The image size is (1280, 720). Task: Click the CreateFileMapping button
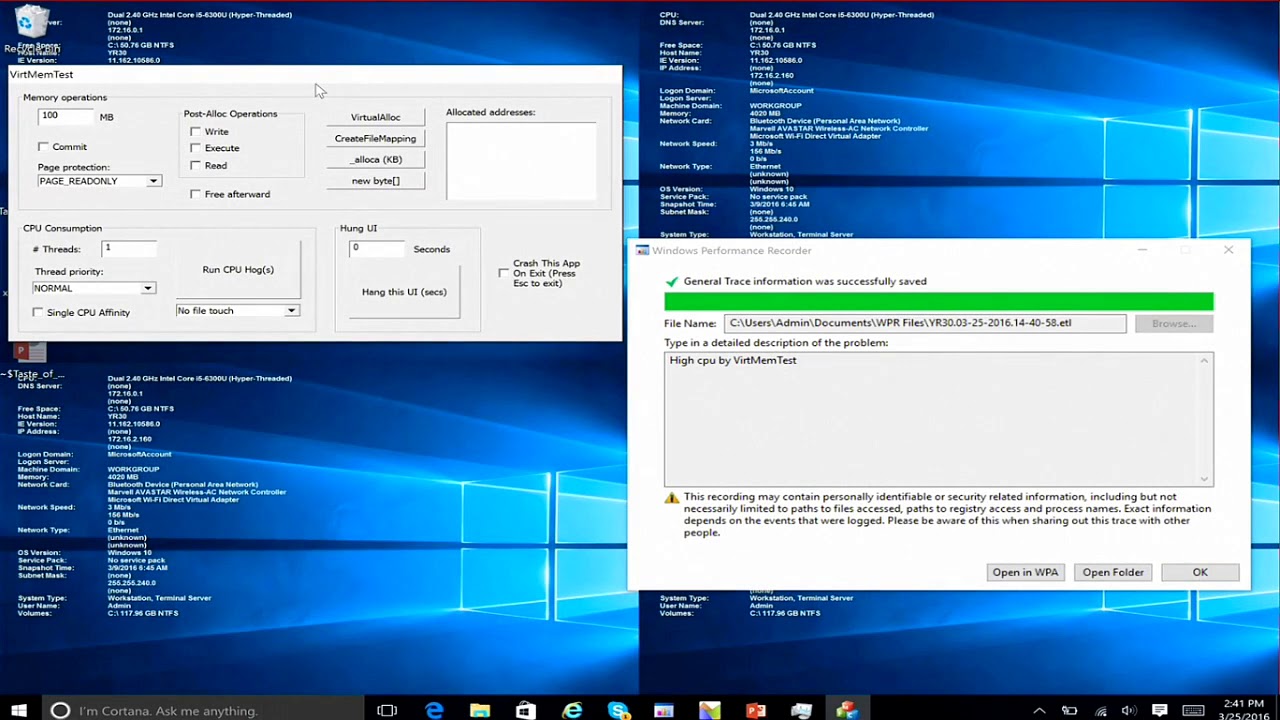[x=375, y=138]
